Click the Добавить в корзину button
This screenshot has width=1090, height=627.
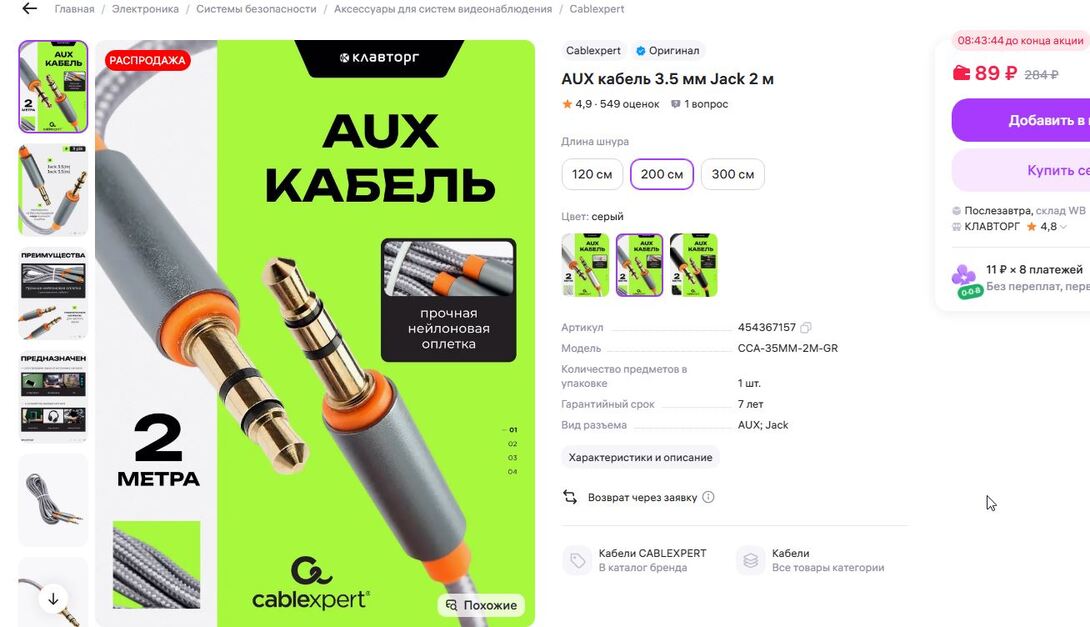[x=1020, y=120]
